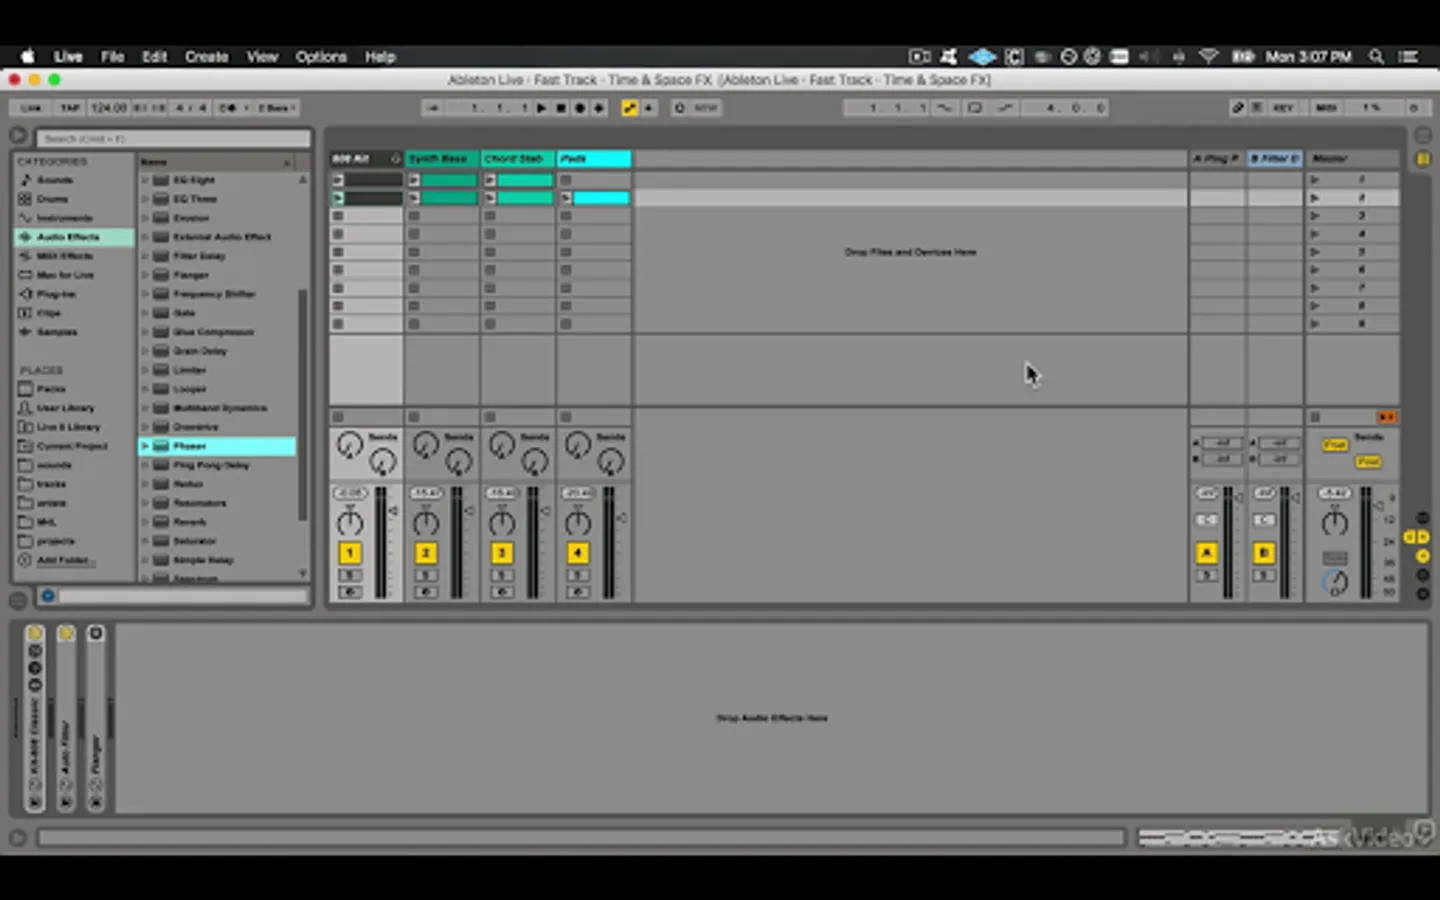1440x900 pixels.
Task: Expand the EQ Eight device folder
Action: 145,180
